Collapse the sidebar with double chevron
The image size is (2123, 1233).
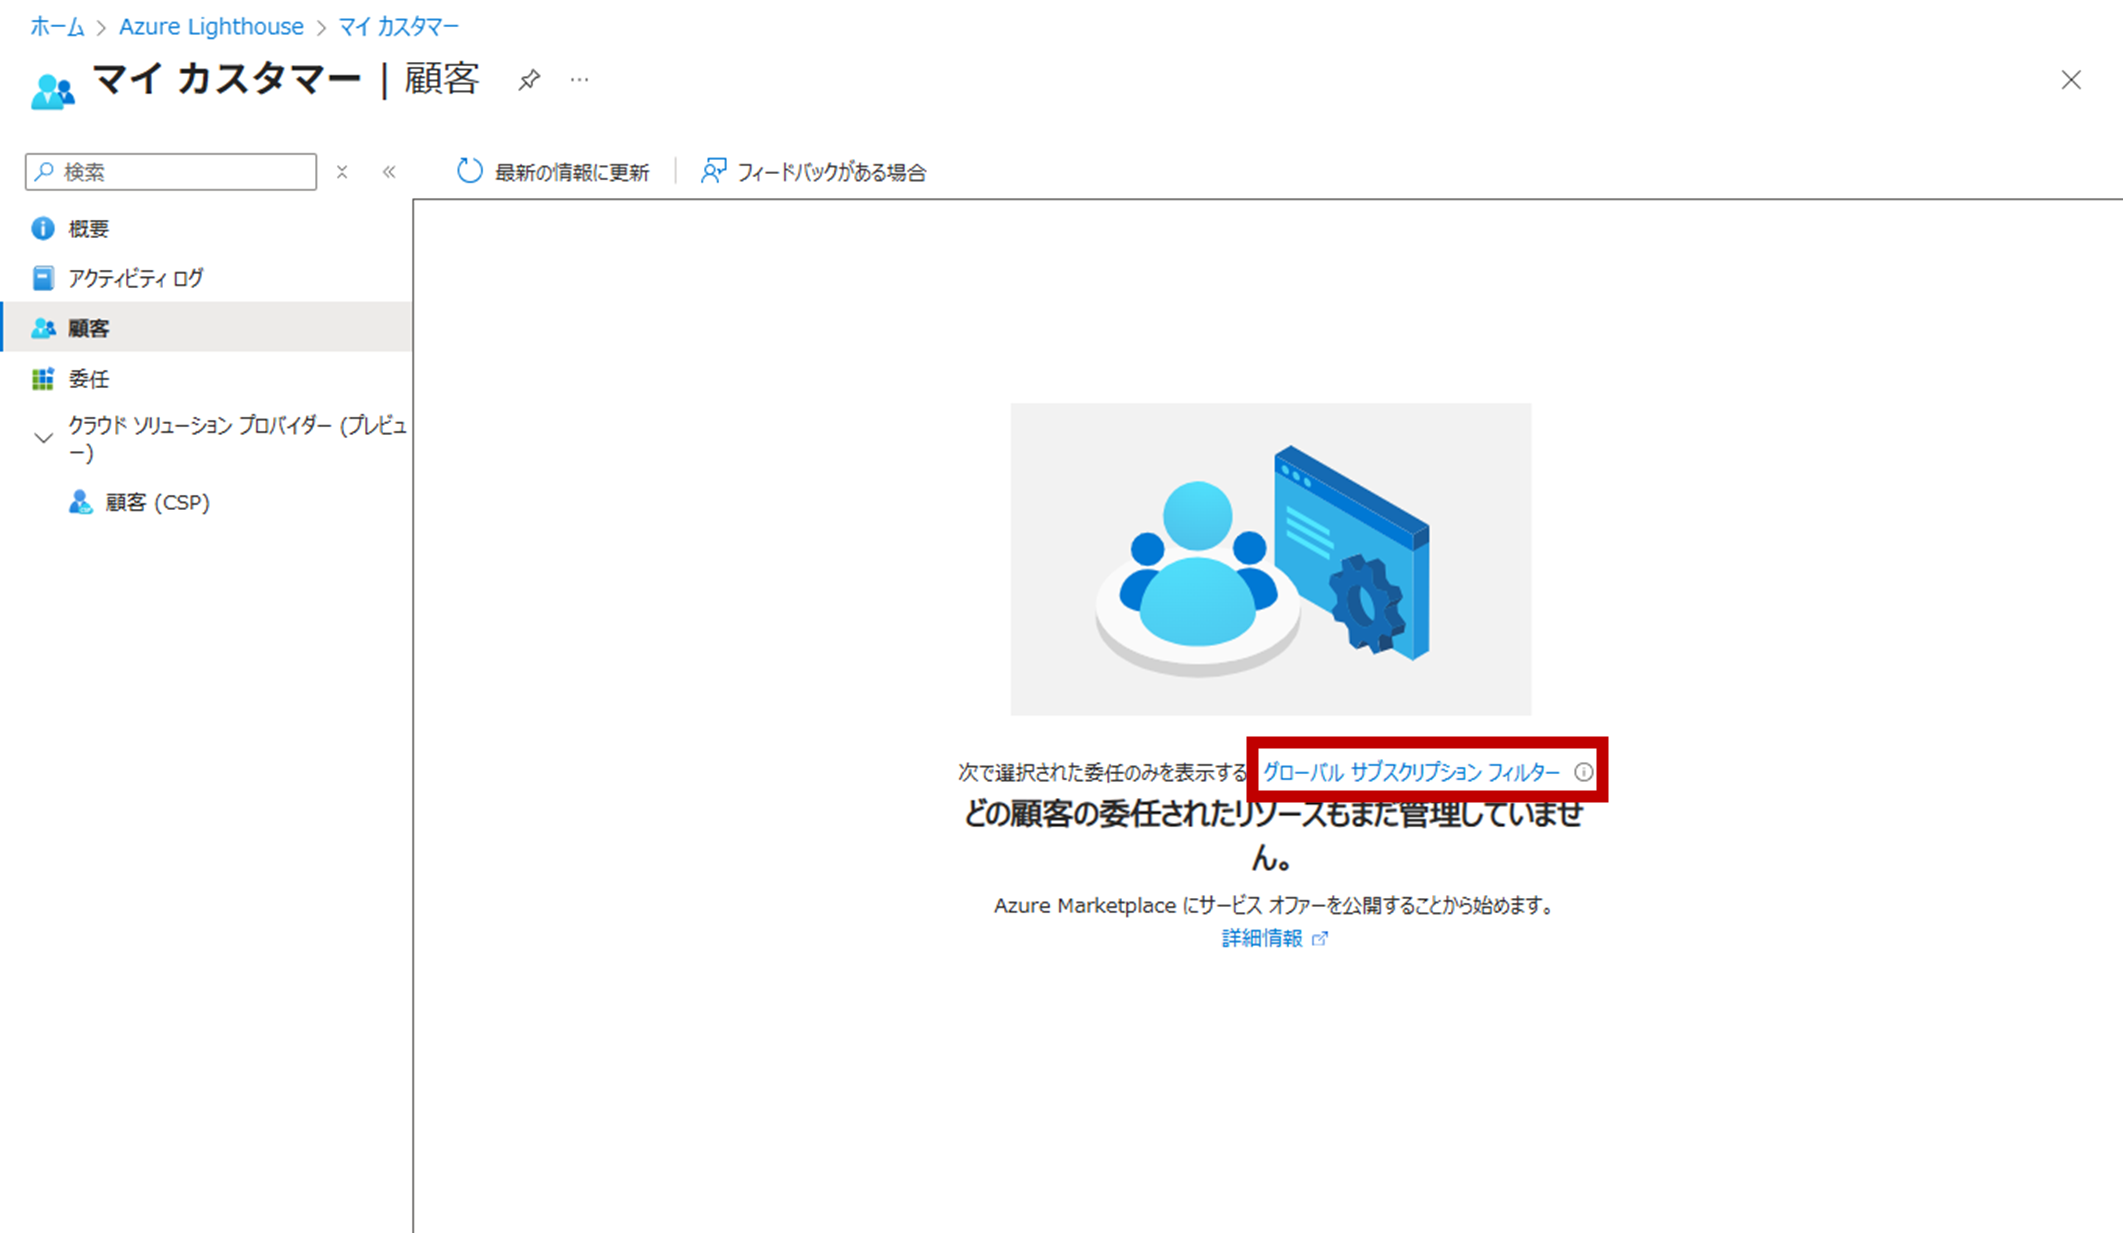click(389, 172)
